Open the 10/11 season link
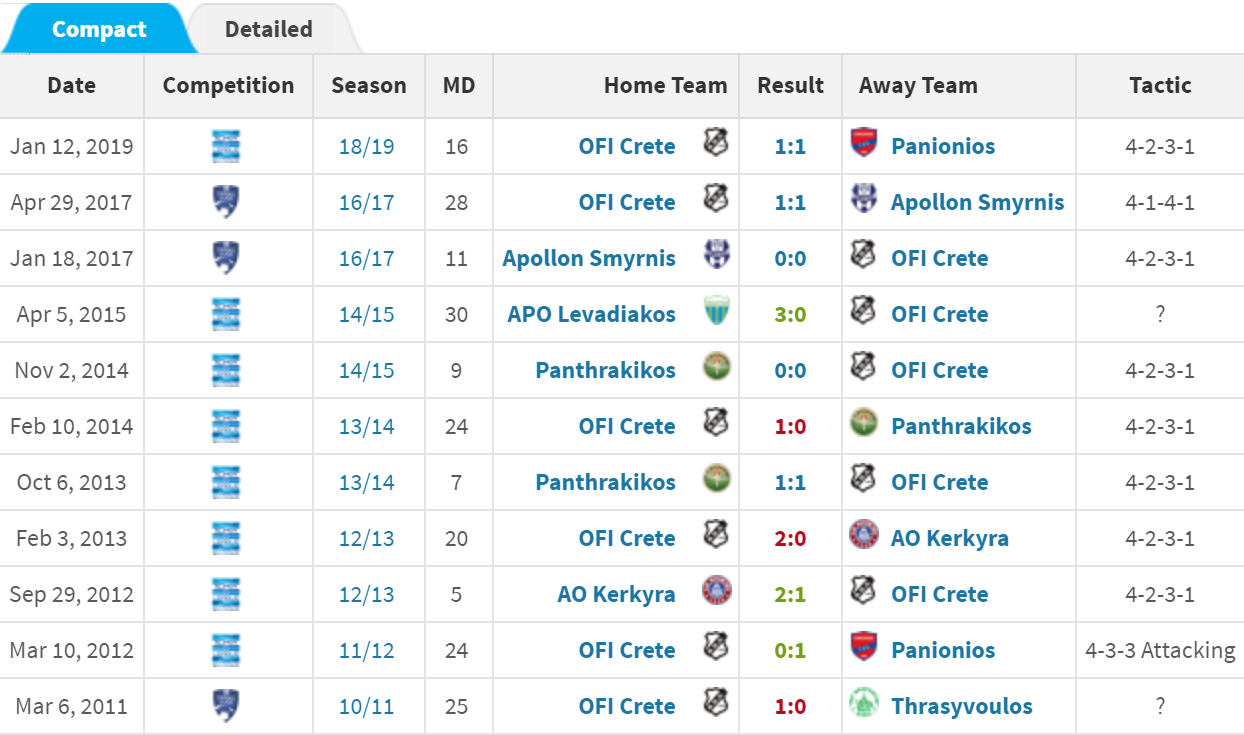Viewport: 1244px width, 735px height. click(367, 706)
